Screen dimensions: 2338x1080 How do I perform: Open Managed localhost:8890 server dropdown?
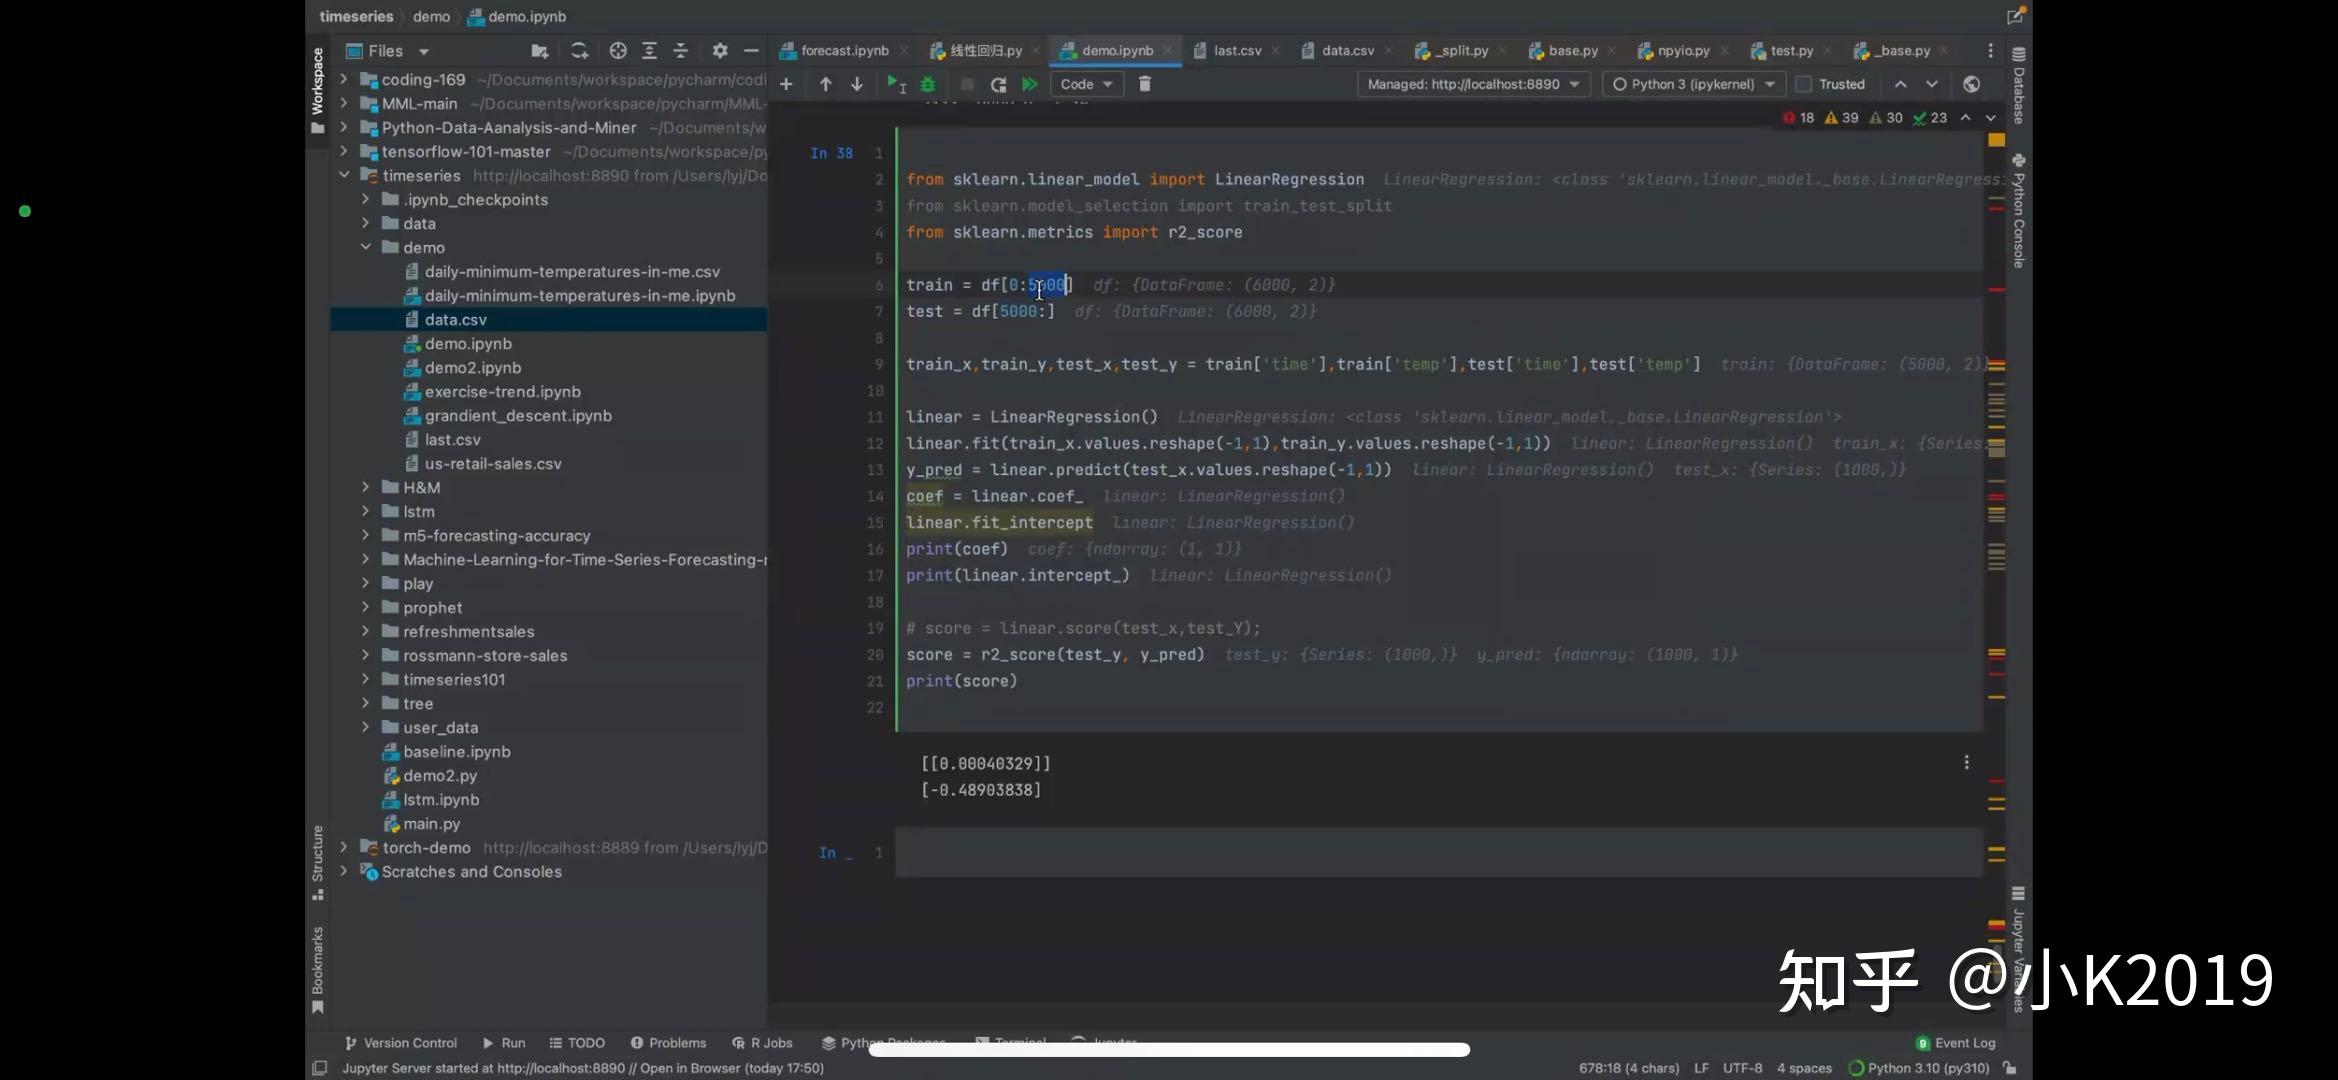coord(1472,84)
